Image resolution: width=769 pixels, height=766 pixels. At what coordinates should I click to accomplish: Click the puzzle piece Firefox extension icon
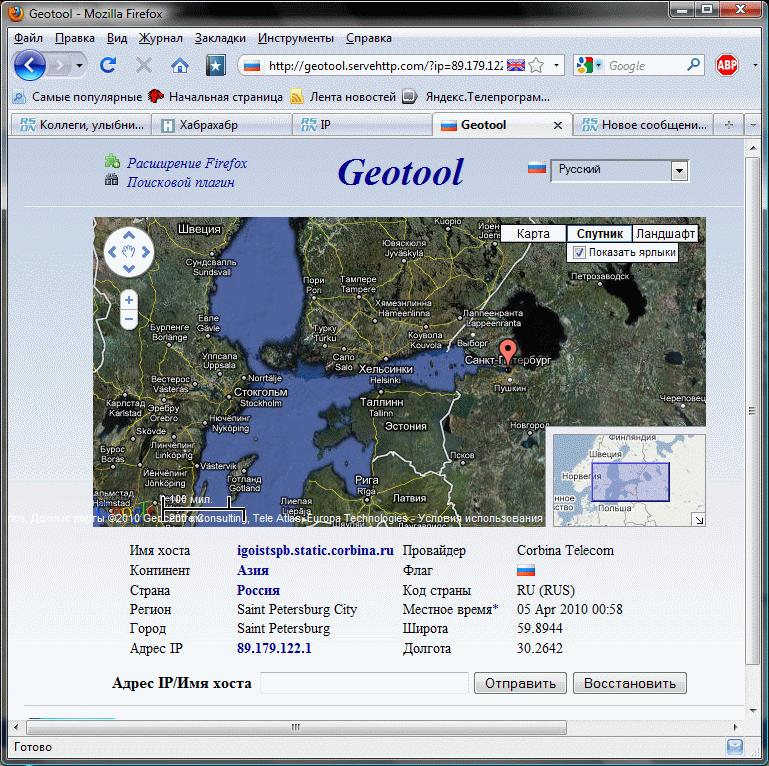(x=112, y=161)
